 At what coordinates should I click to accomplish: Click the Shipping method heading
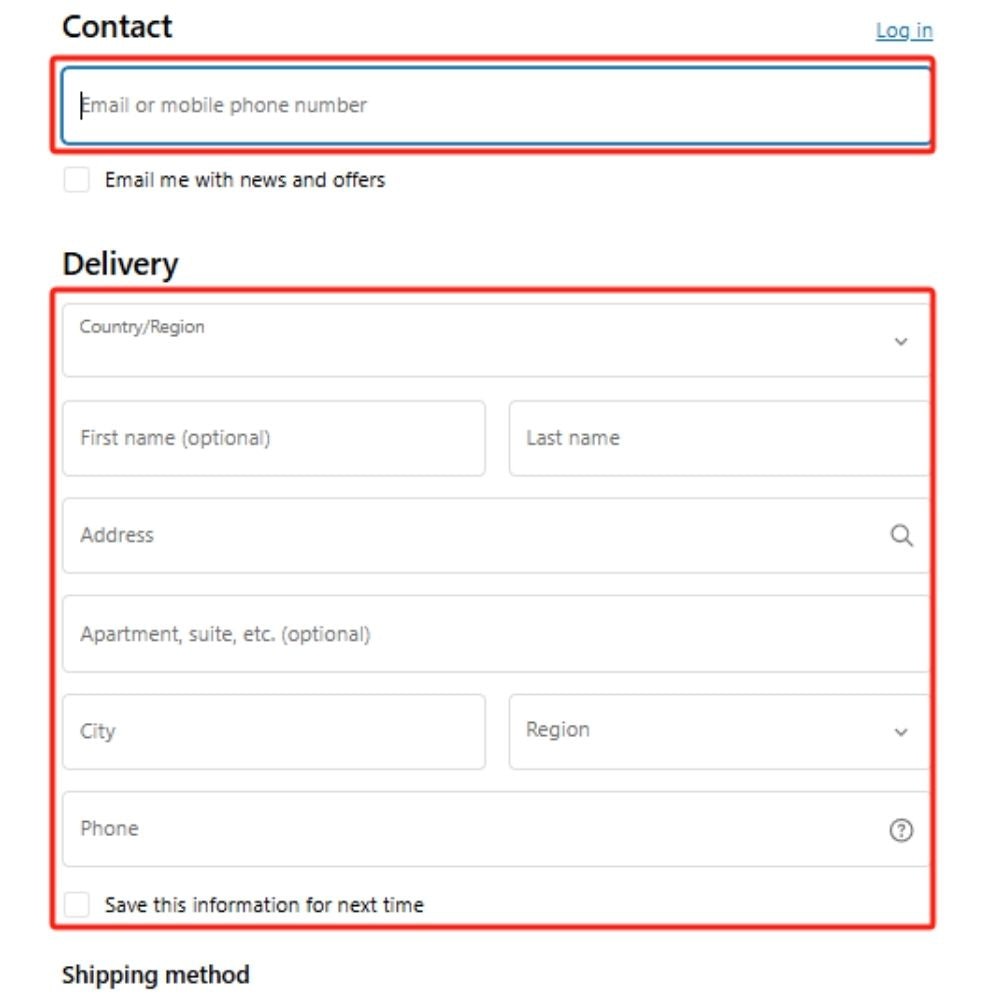point(155,974)
